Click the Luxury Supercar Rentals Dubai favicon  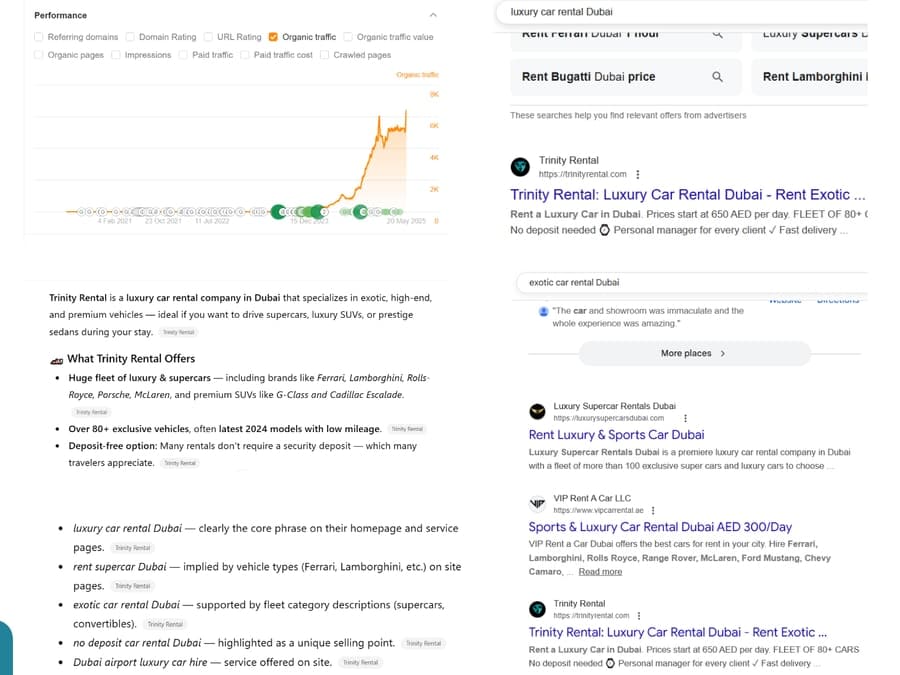pos(537,412)
